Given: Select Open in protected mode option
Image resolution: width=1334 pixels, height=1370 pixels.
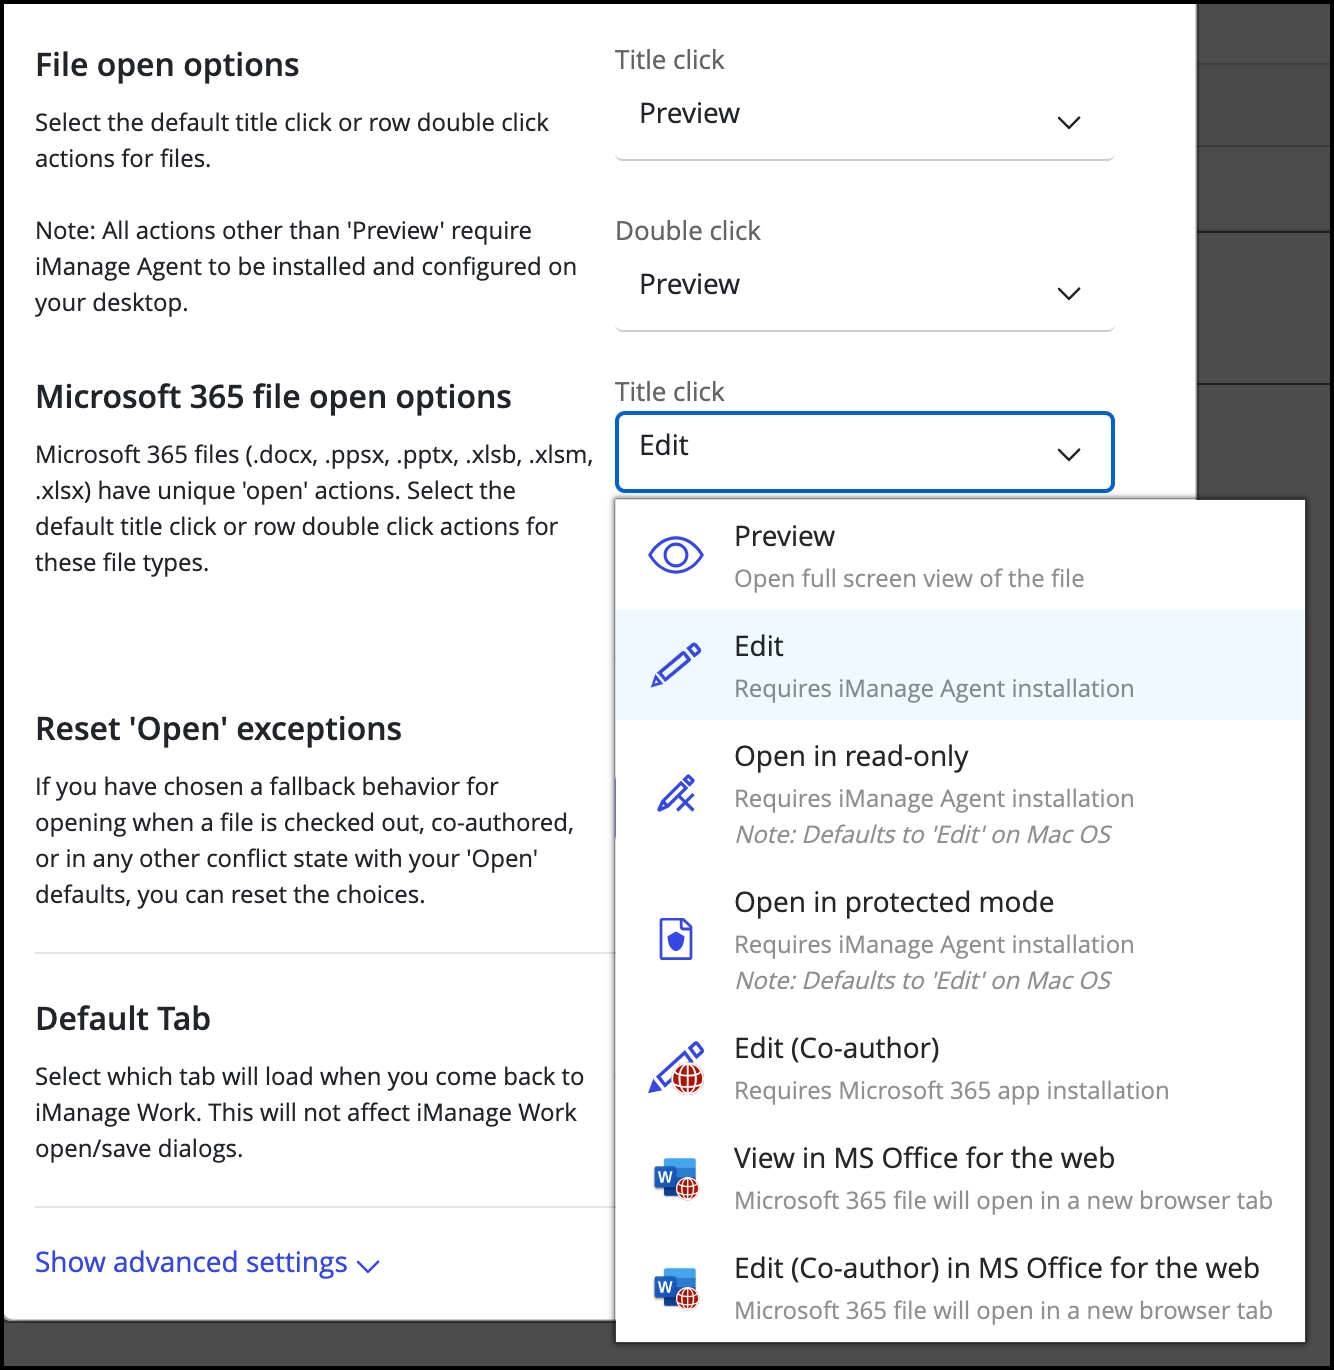Looking at the screenshot, I should (893, 902).
